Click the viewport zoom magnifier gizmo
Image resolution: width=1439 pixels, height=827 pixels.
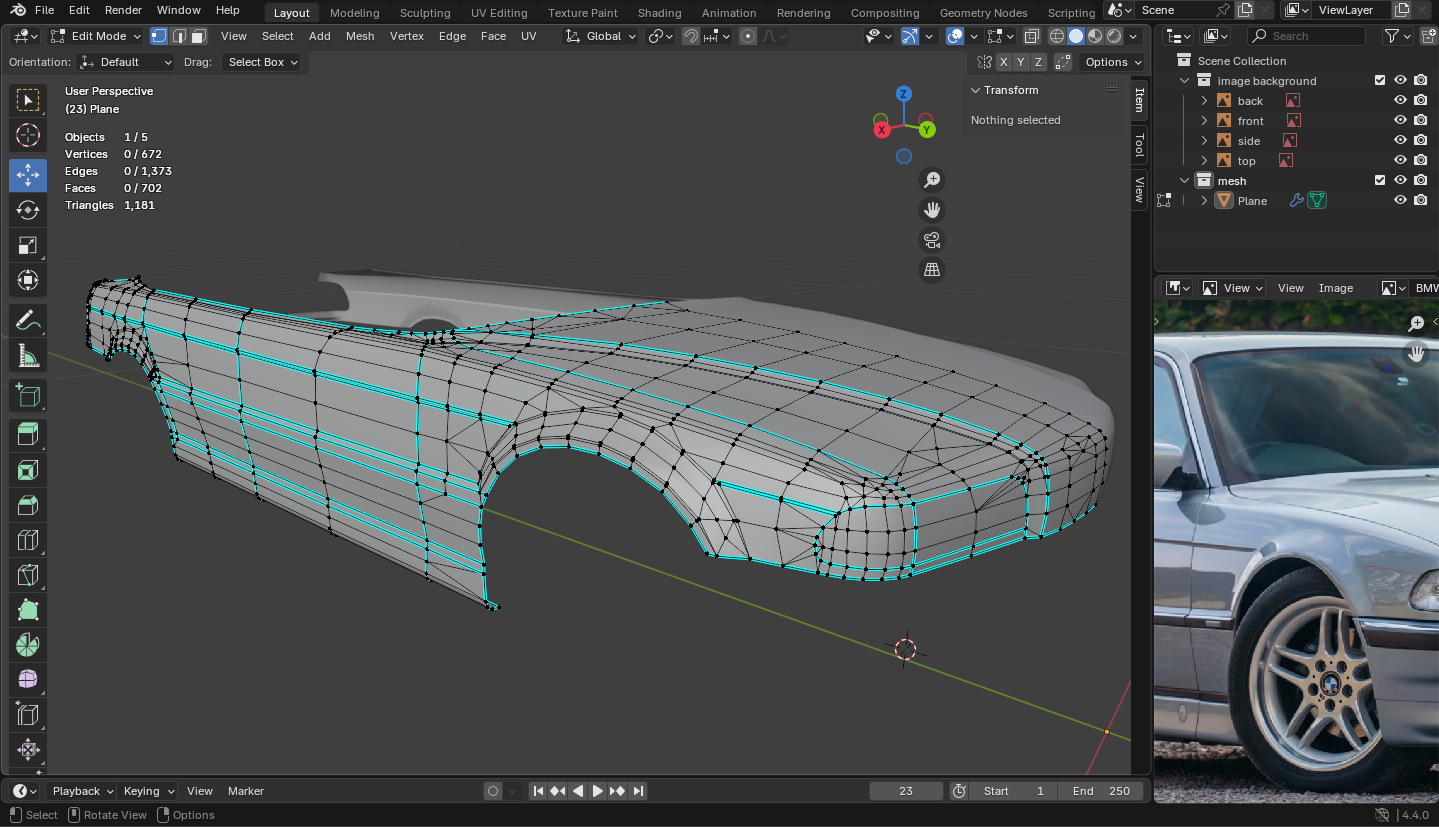[x=932, y=180]
